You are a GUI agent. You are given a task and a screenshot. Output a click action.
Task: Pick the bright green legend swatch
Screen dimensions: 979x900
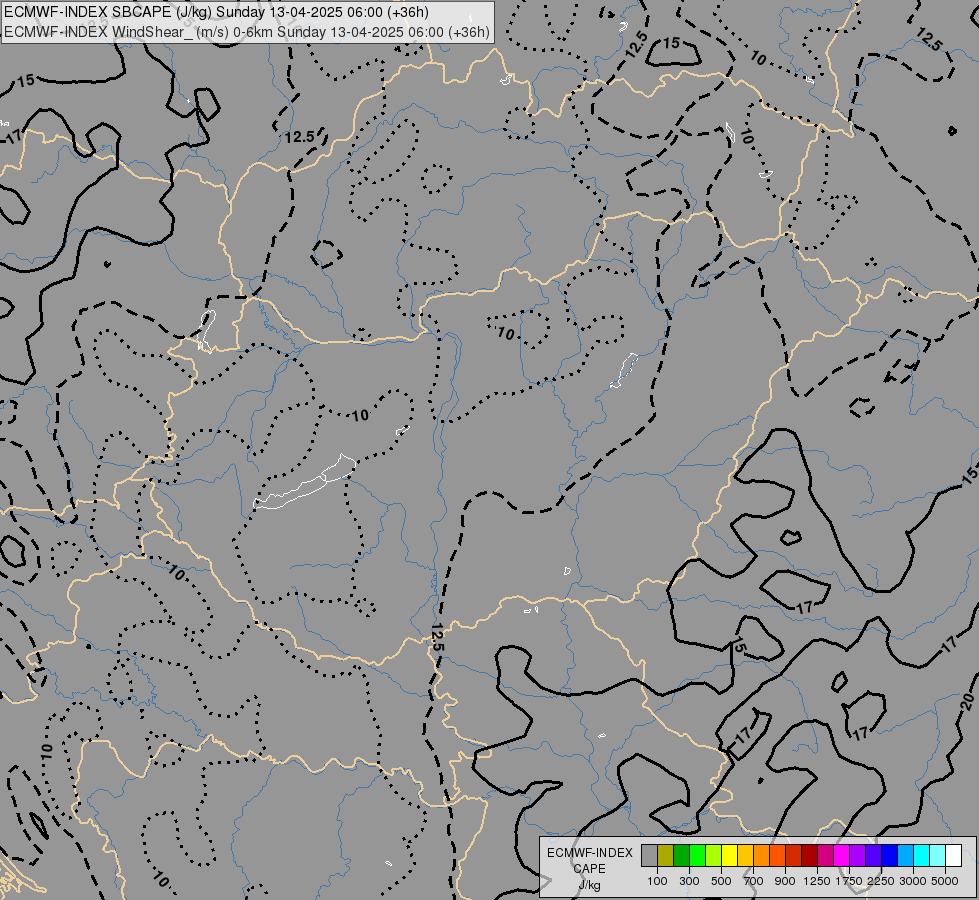coord(697,856)
